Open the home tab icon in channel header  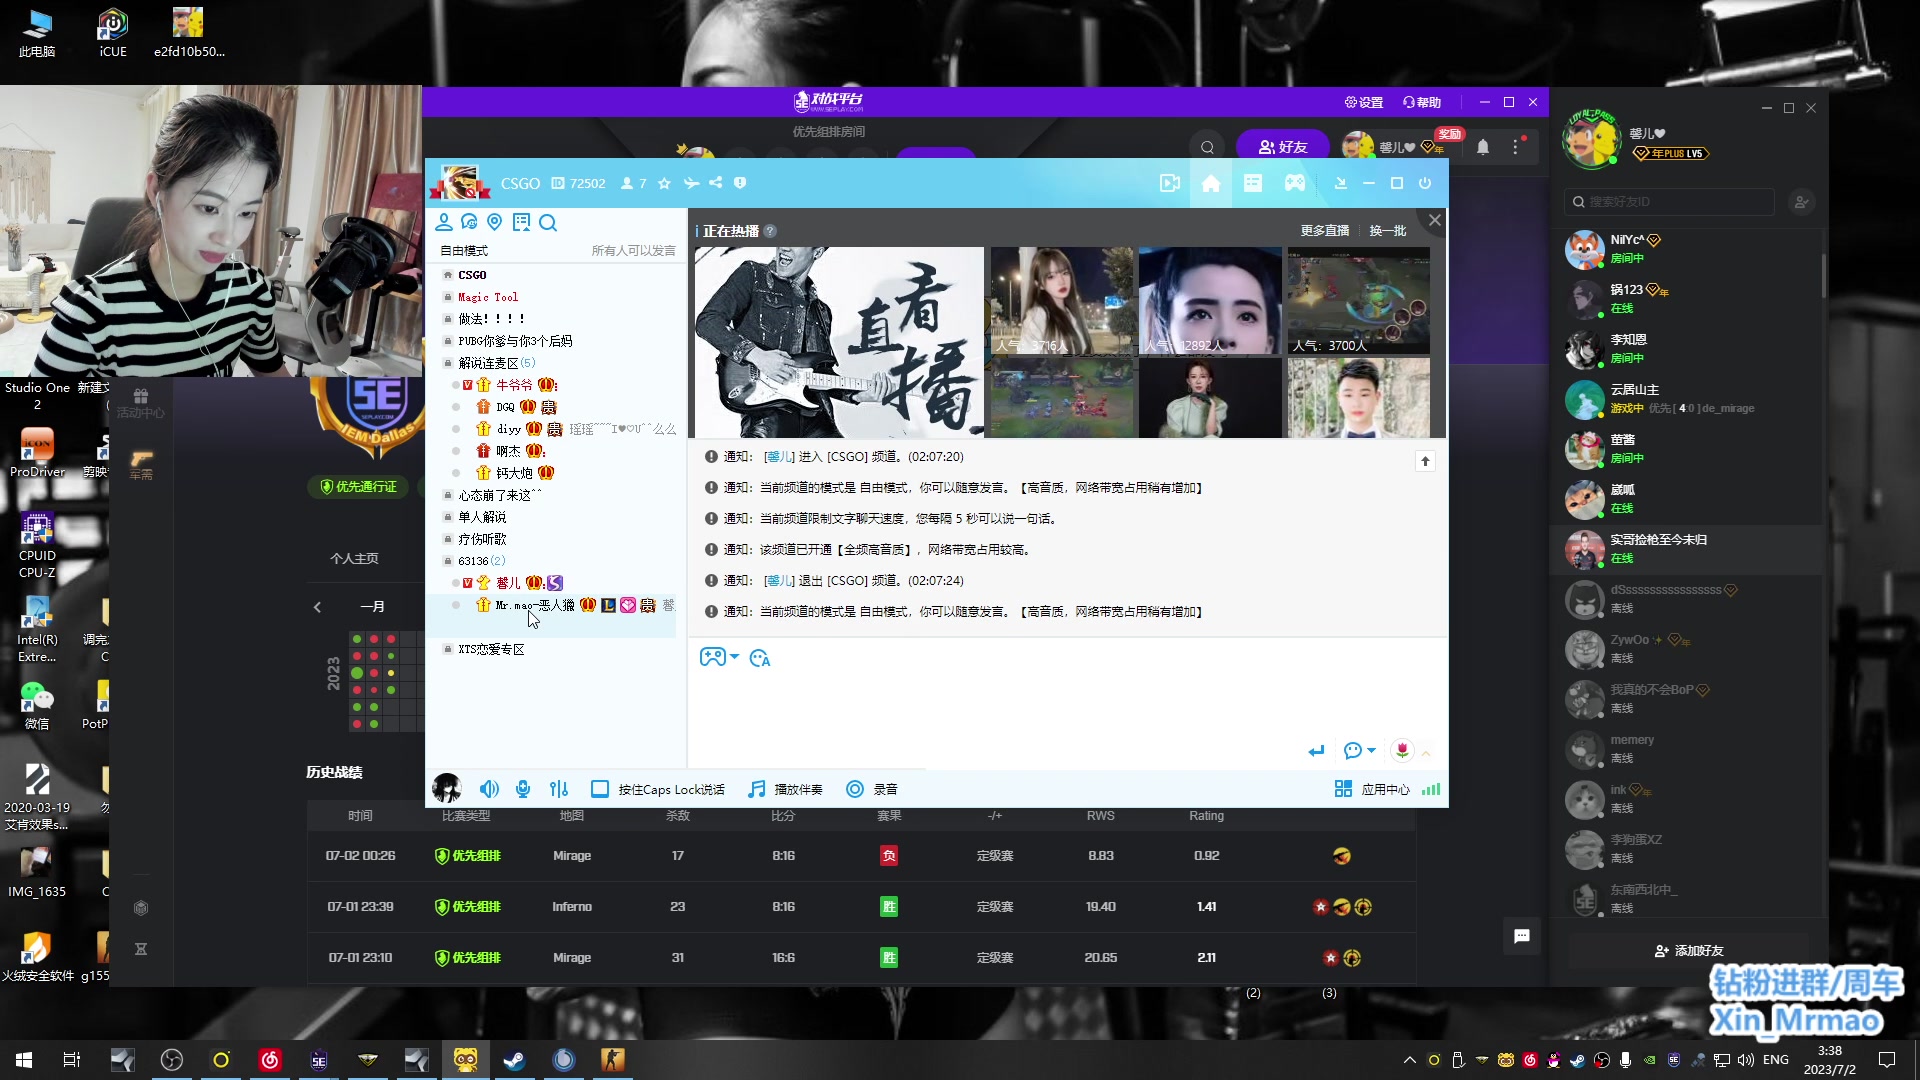tap(1211, 183)
